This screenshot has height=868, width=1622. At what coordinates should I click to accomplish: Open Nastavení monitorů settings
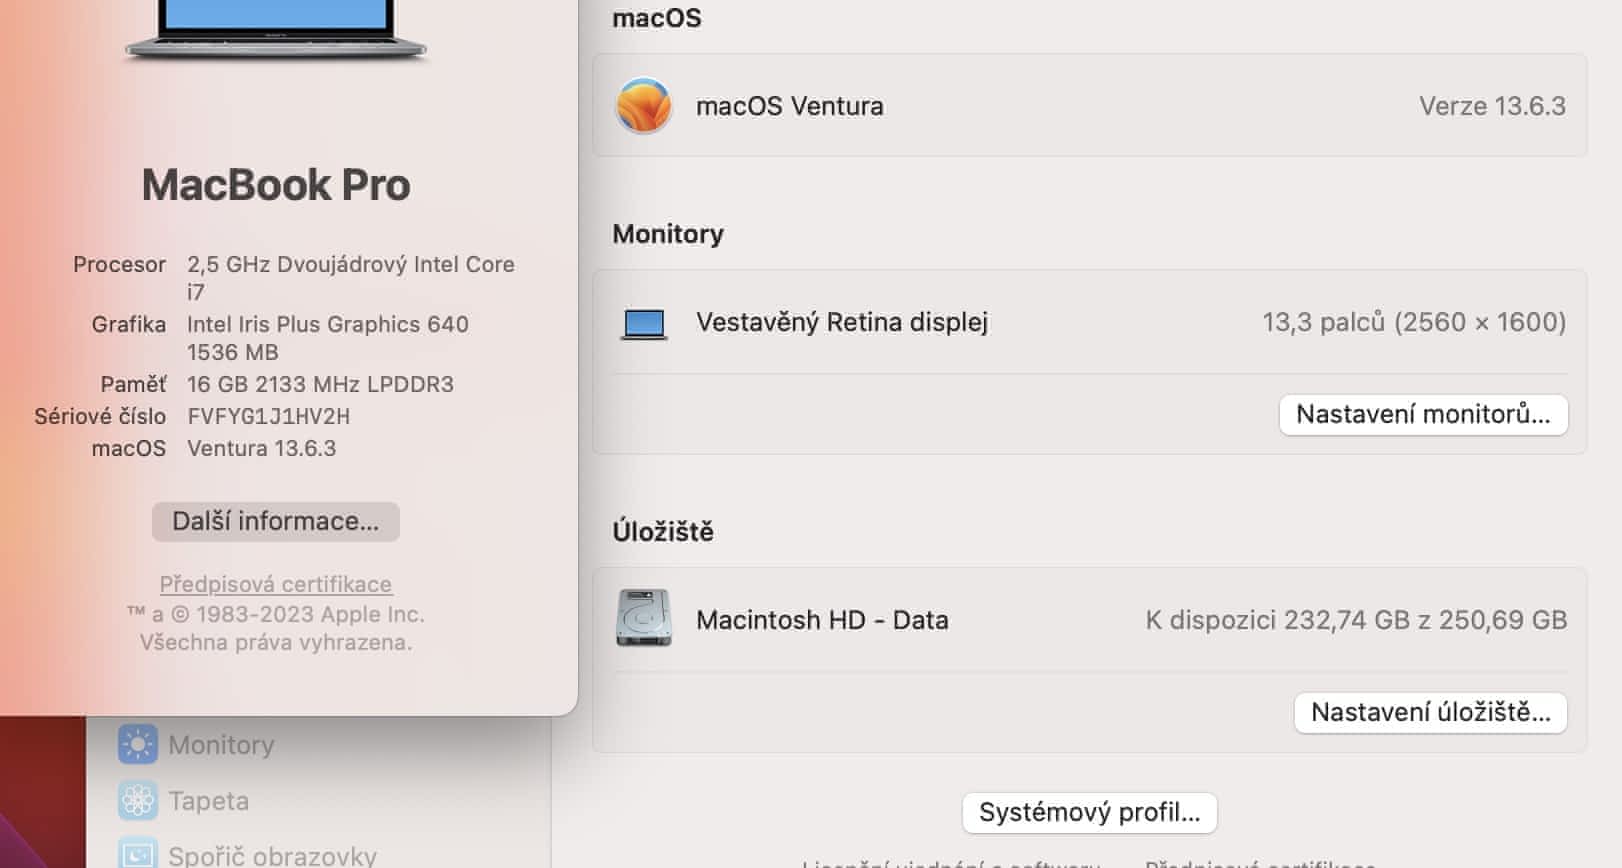pos(1423,415)
